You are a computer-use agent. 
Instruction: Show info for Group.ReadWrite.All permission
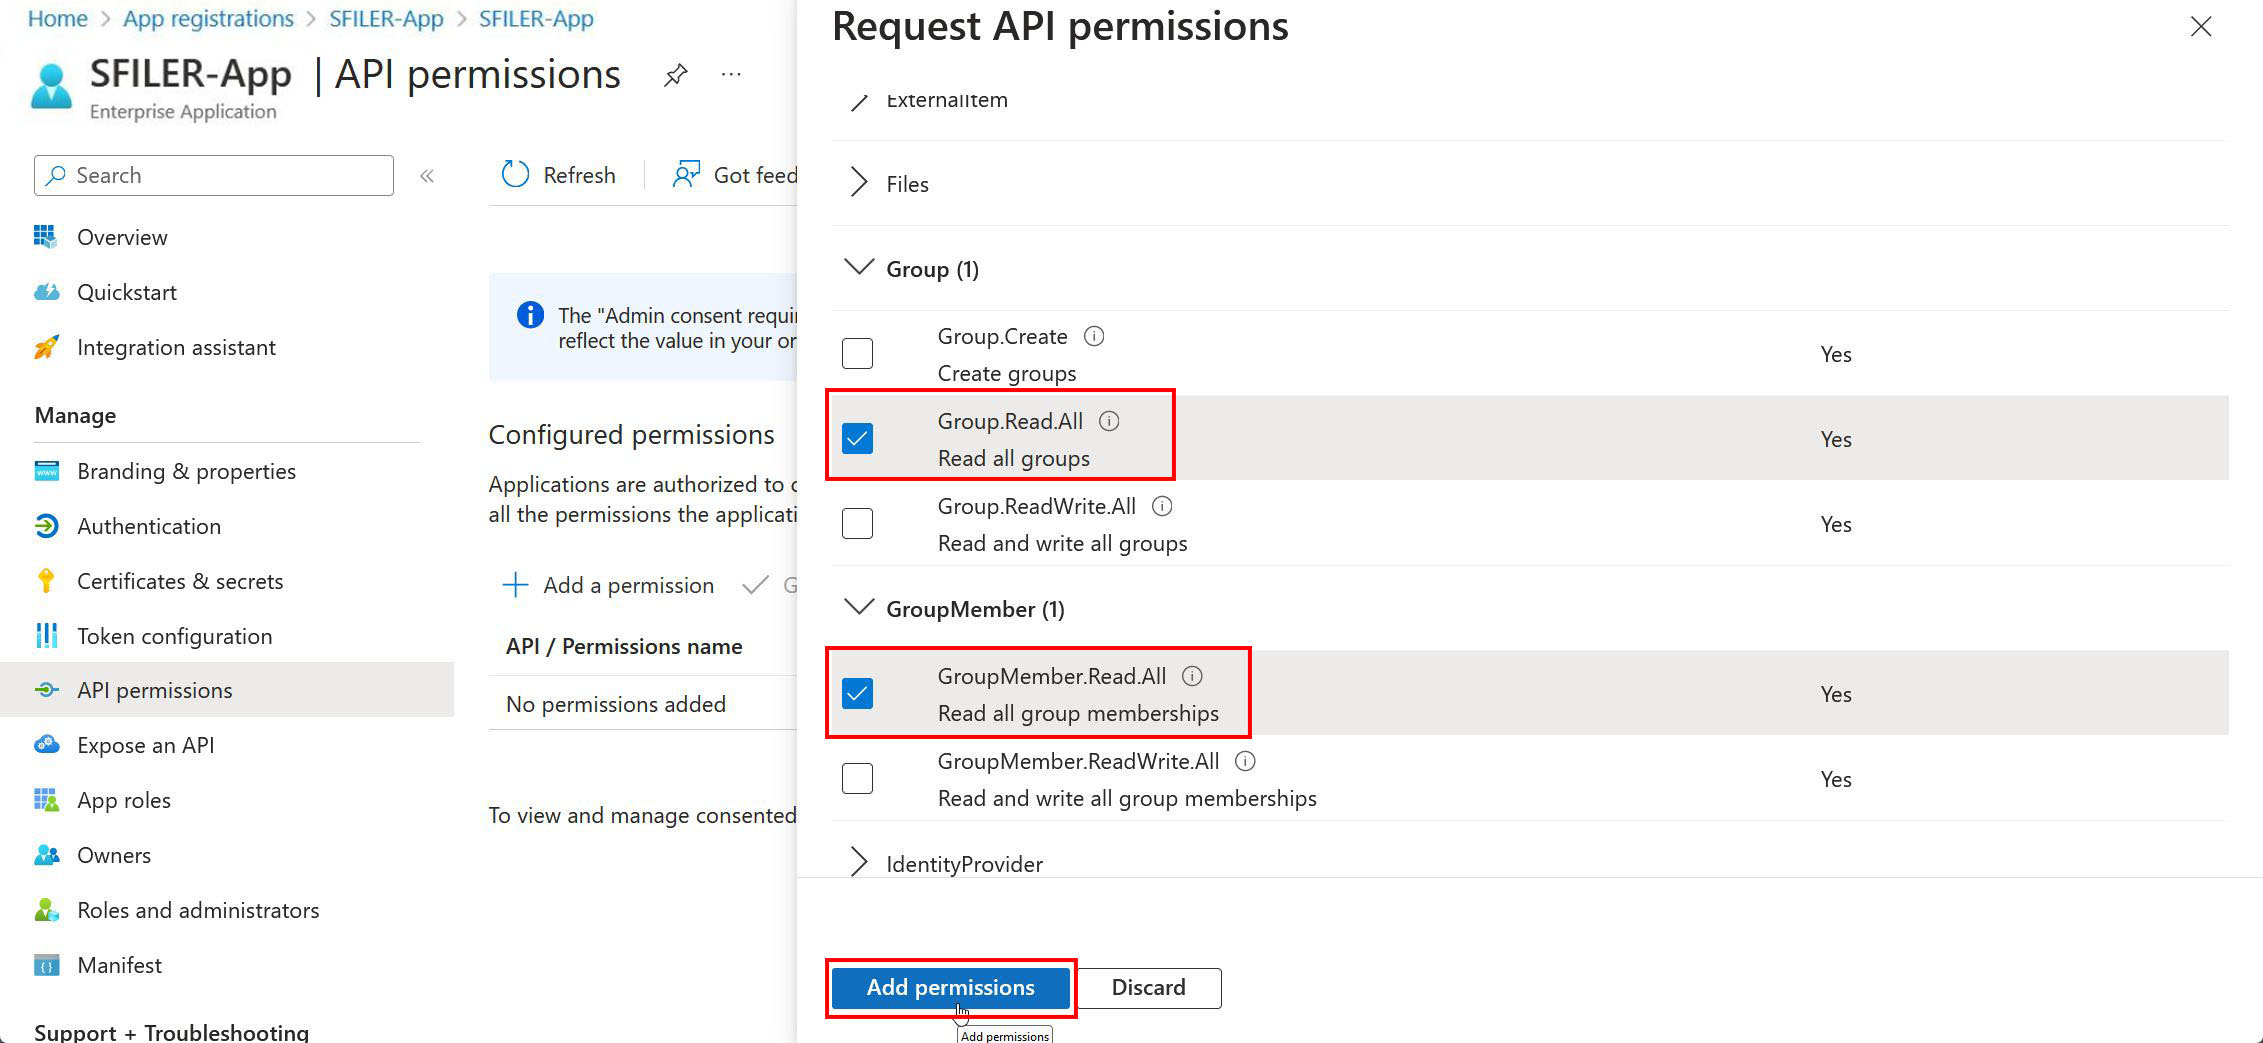(1162, 506)
